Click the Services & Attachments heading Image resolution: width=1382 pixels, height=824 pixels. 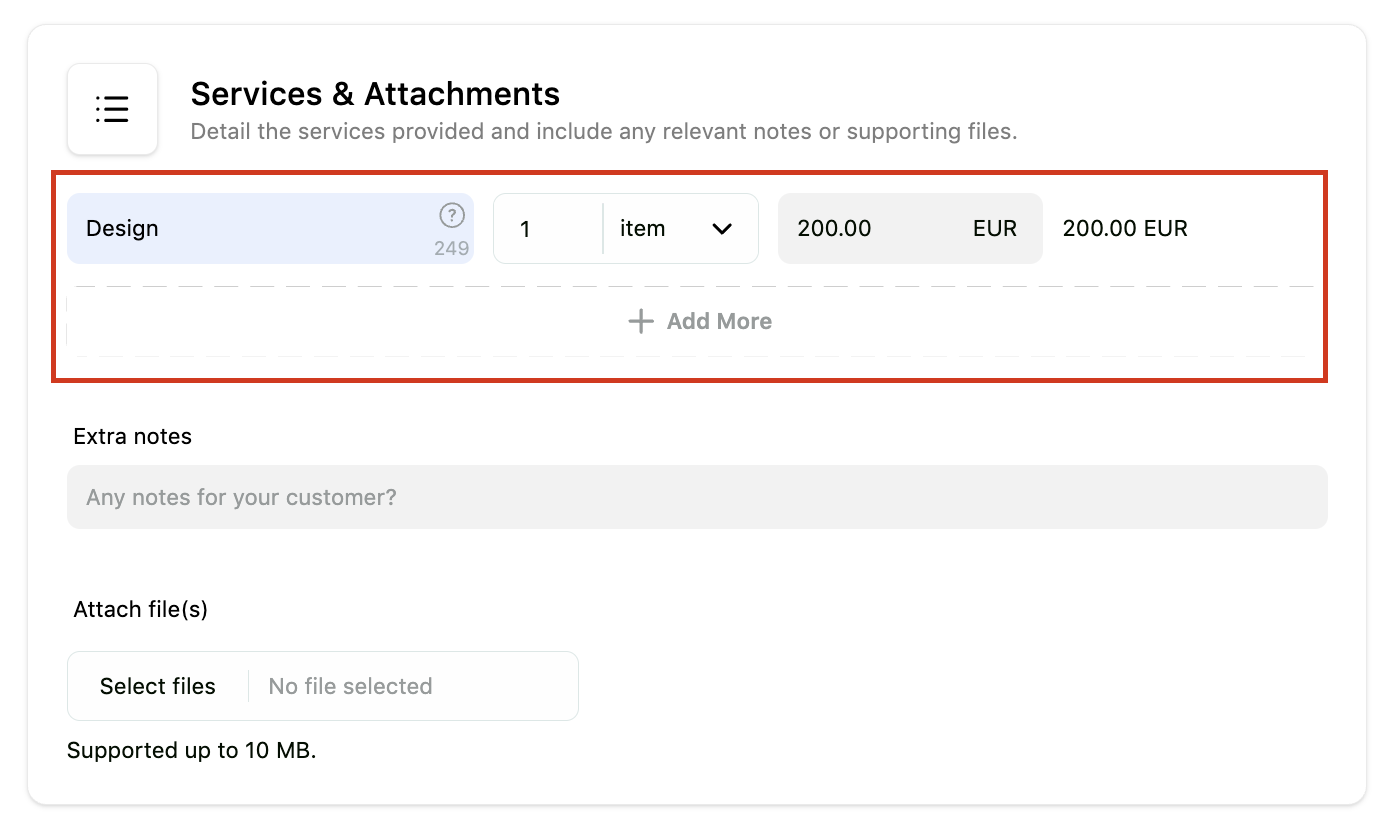[x=375, y=94]
